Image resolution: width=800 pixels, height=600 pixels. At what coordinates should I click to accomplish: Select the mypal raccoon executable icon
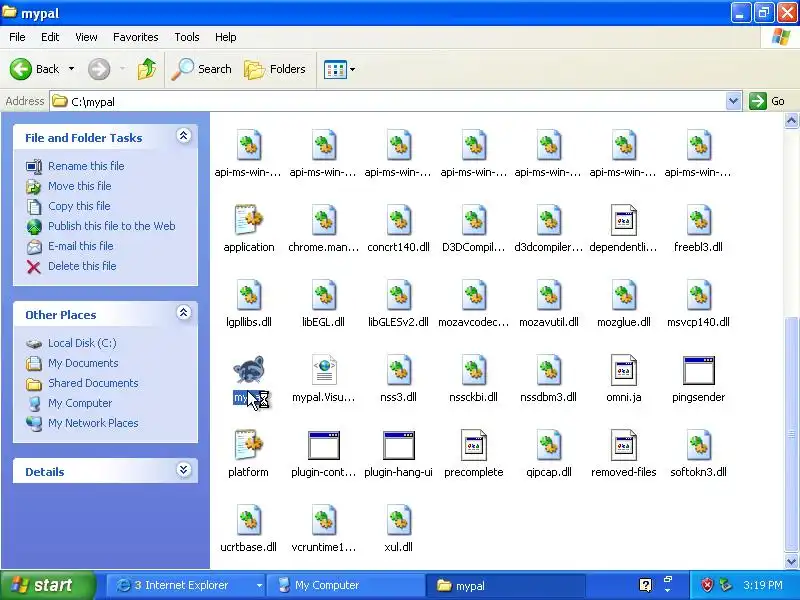click(248, 370)
